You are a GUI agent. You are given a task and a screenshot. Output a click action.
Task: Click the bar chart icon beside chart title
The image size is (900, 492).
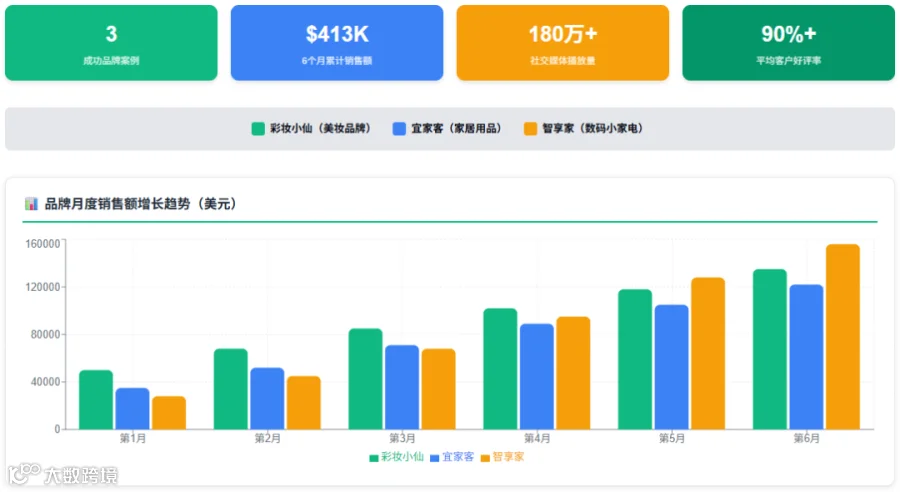31,204
